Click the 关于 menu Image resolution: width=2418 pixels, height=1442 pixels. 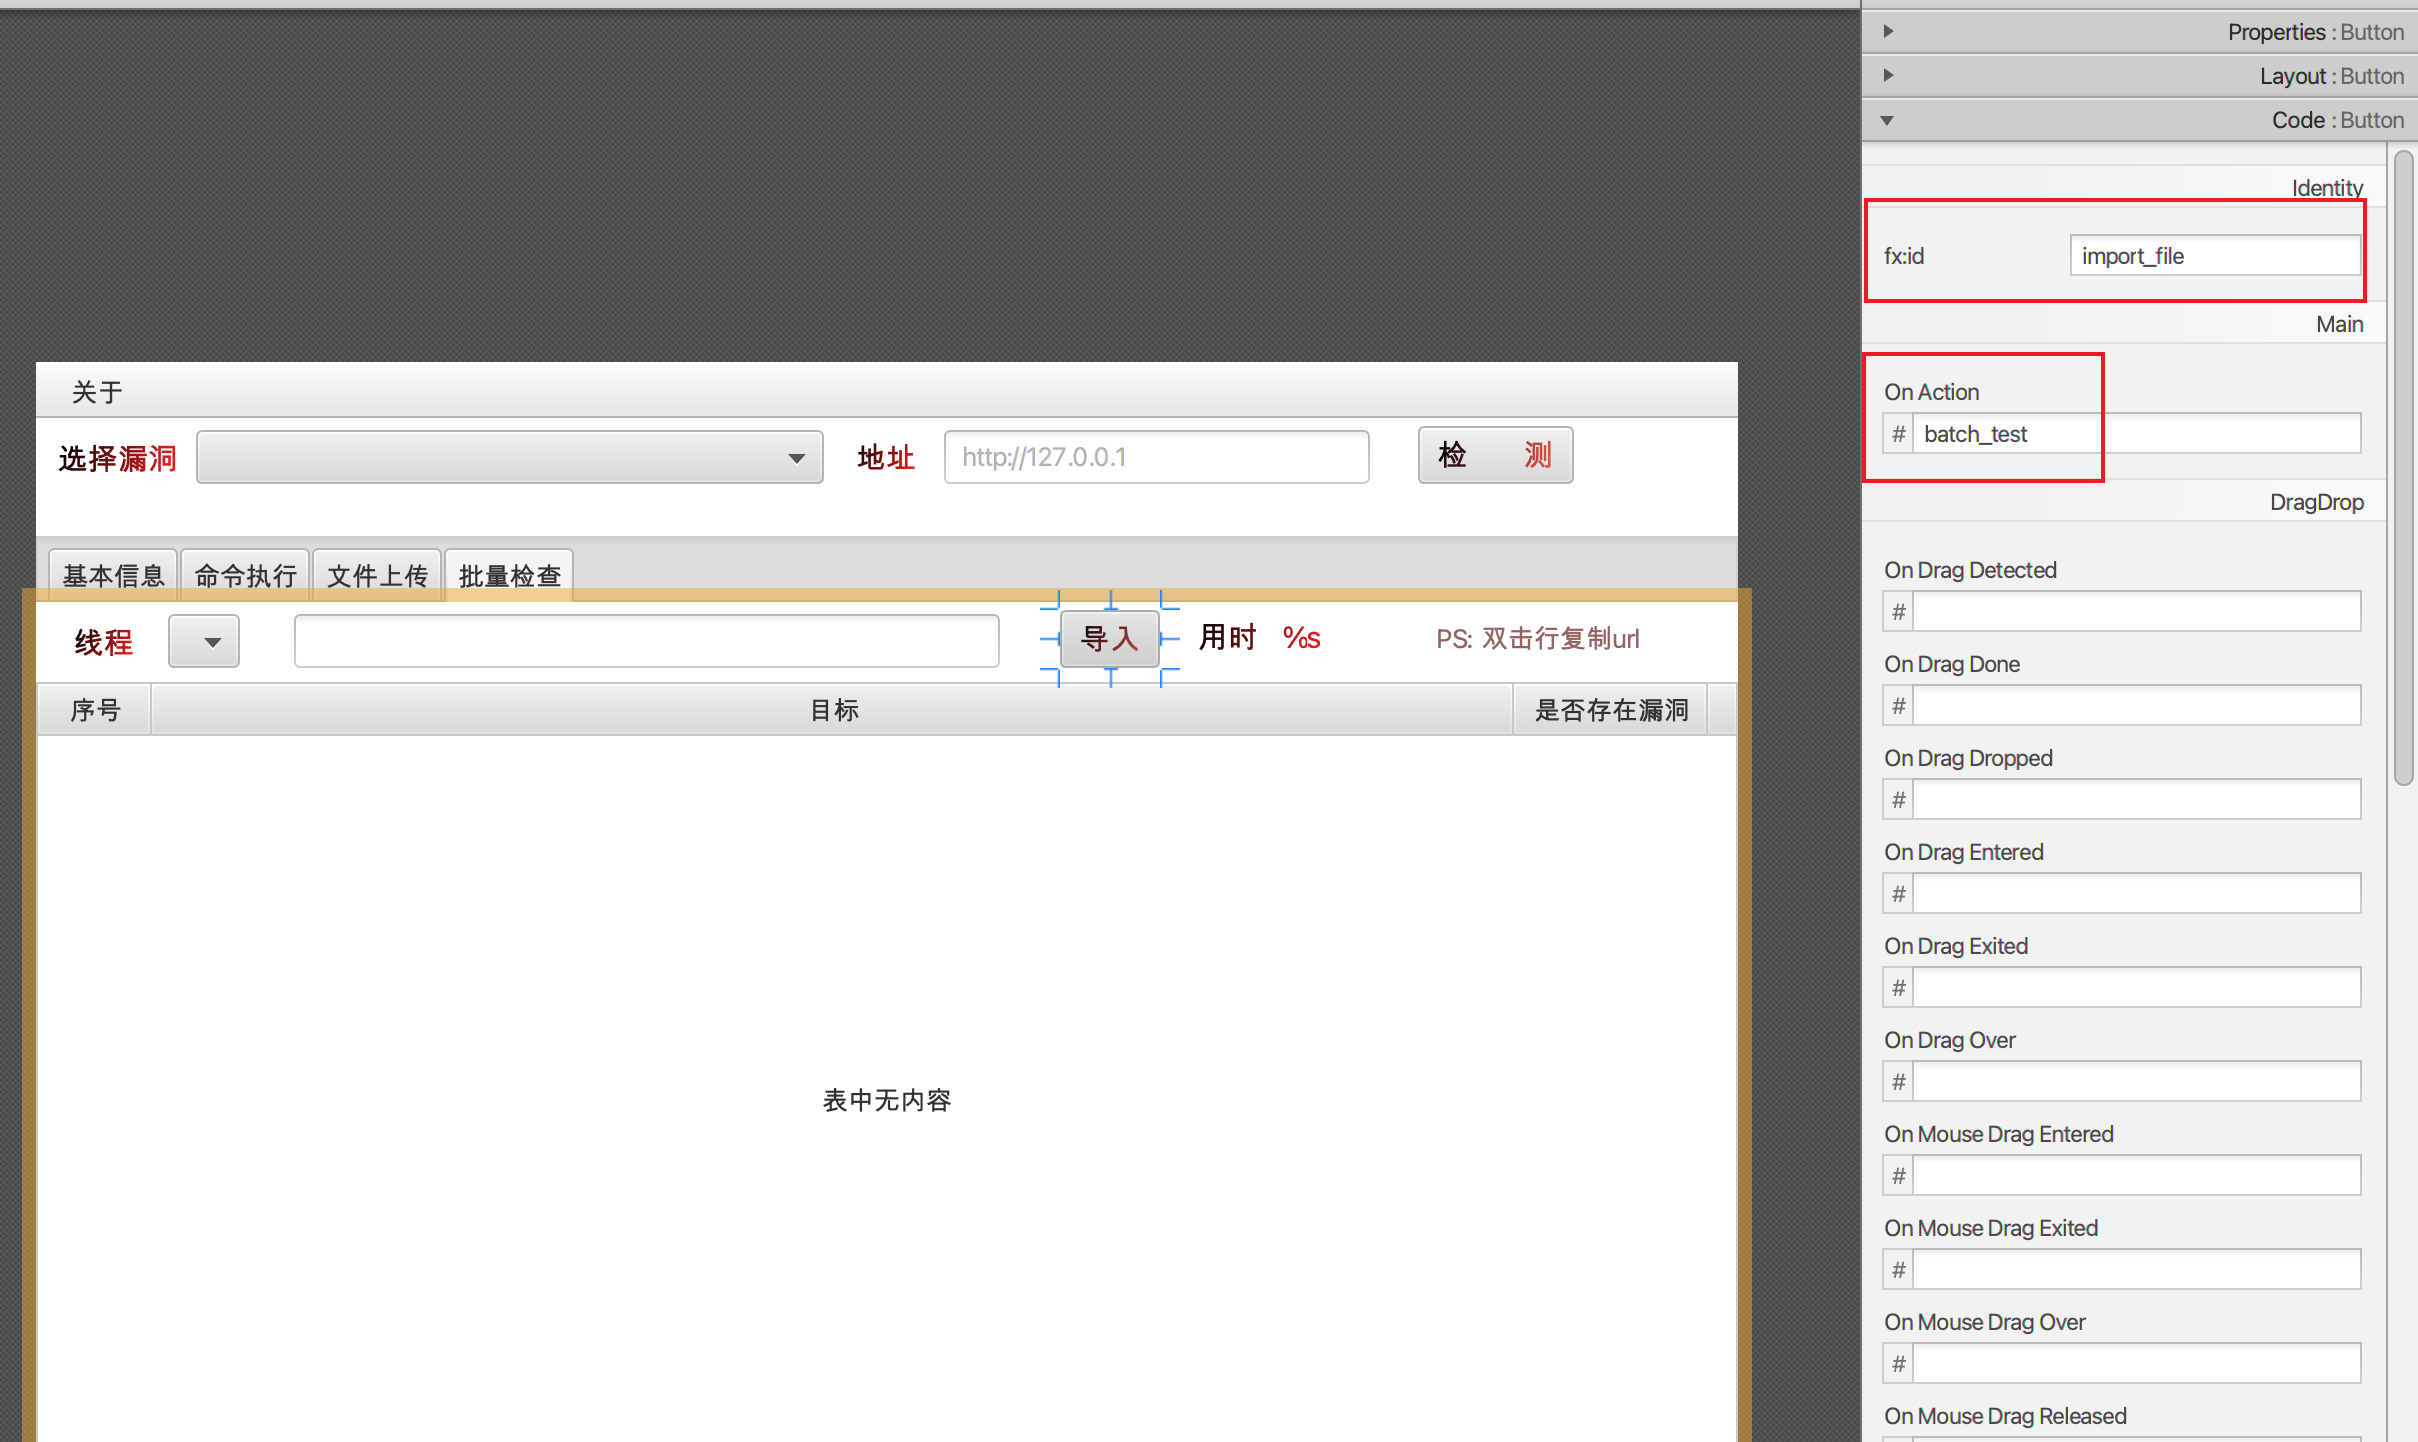97,392
